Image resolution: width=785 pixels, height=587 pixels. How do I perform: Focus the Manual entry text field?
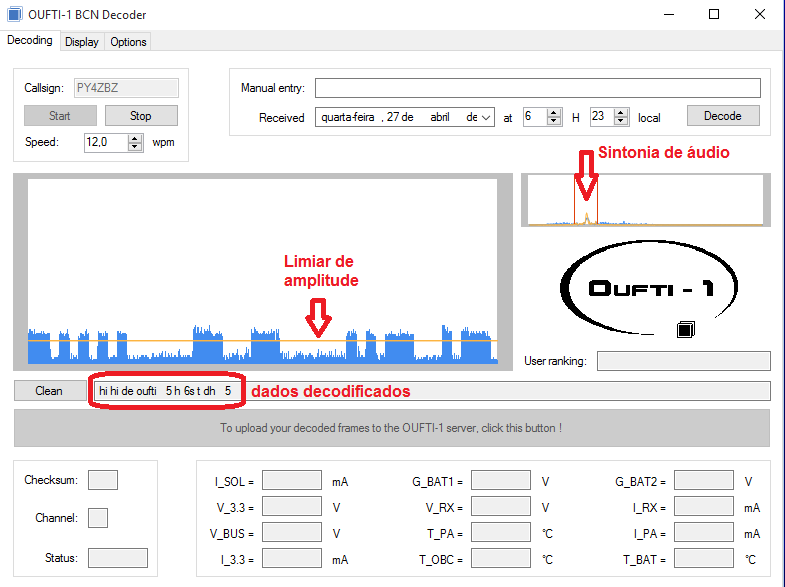(538, 88)
